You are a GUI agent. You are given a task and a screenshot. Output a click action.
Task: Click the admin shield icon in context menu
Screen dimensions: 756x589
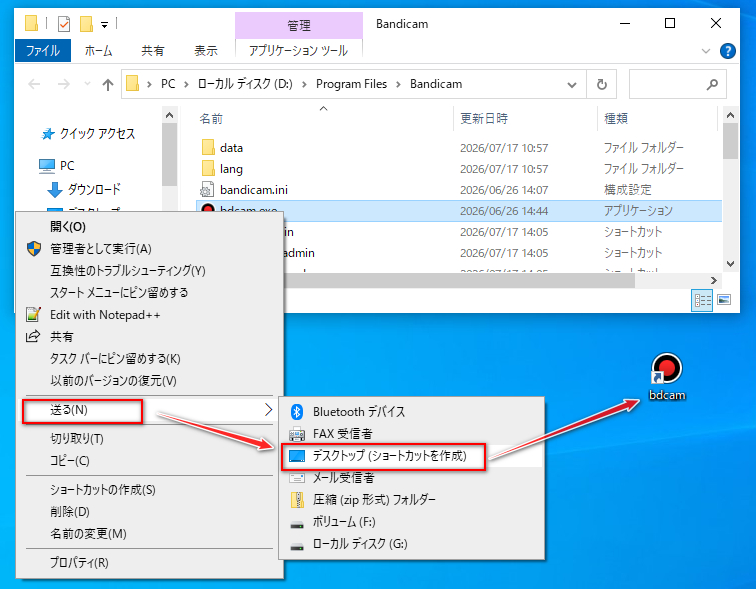[34, 249]
